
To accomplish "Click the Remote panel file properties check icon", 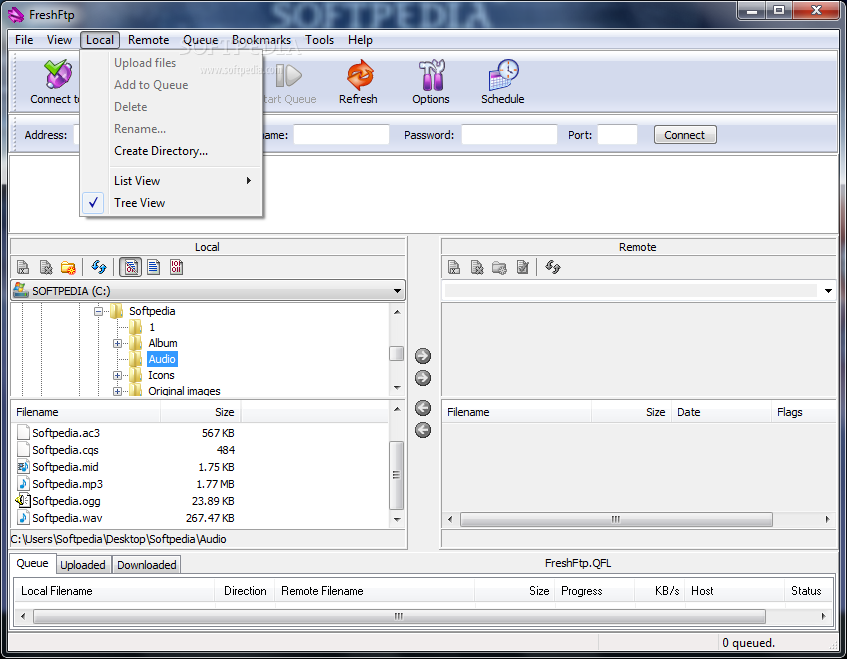I will pyautogui.click(x=522, y=267).
